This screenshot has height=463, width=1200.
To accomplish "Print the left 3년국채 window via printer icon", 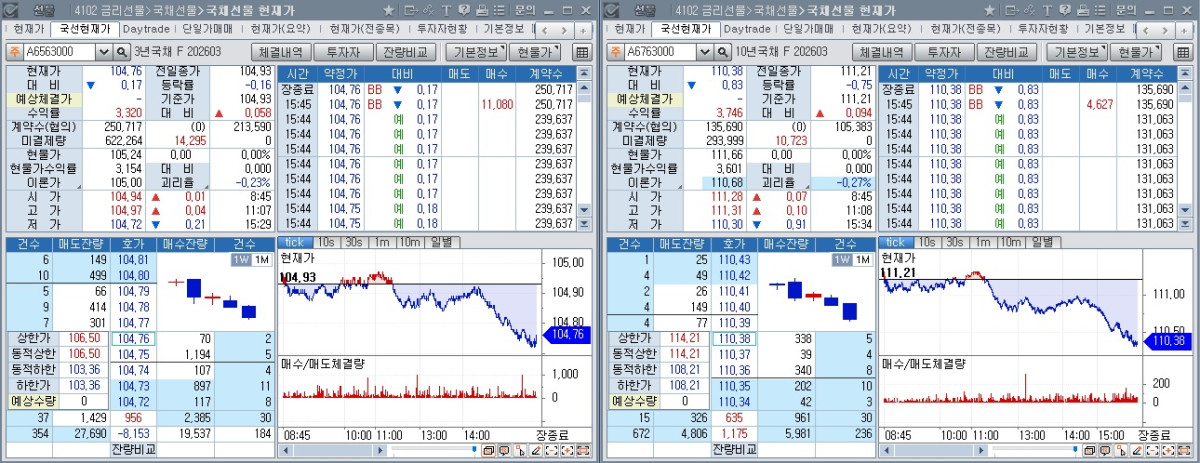I will [x=482, y=10].
